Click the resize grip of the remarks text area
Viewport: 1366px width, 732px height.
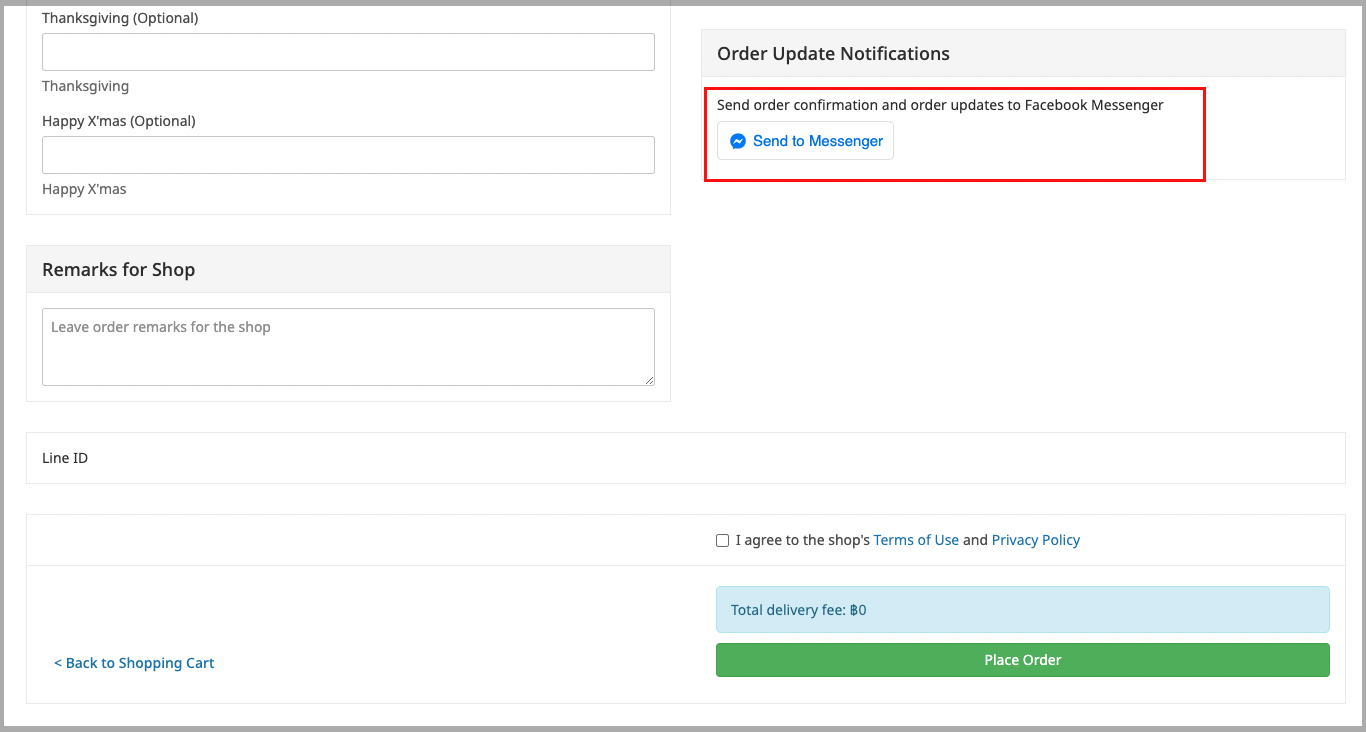(x=649, y=380)
